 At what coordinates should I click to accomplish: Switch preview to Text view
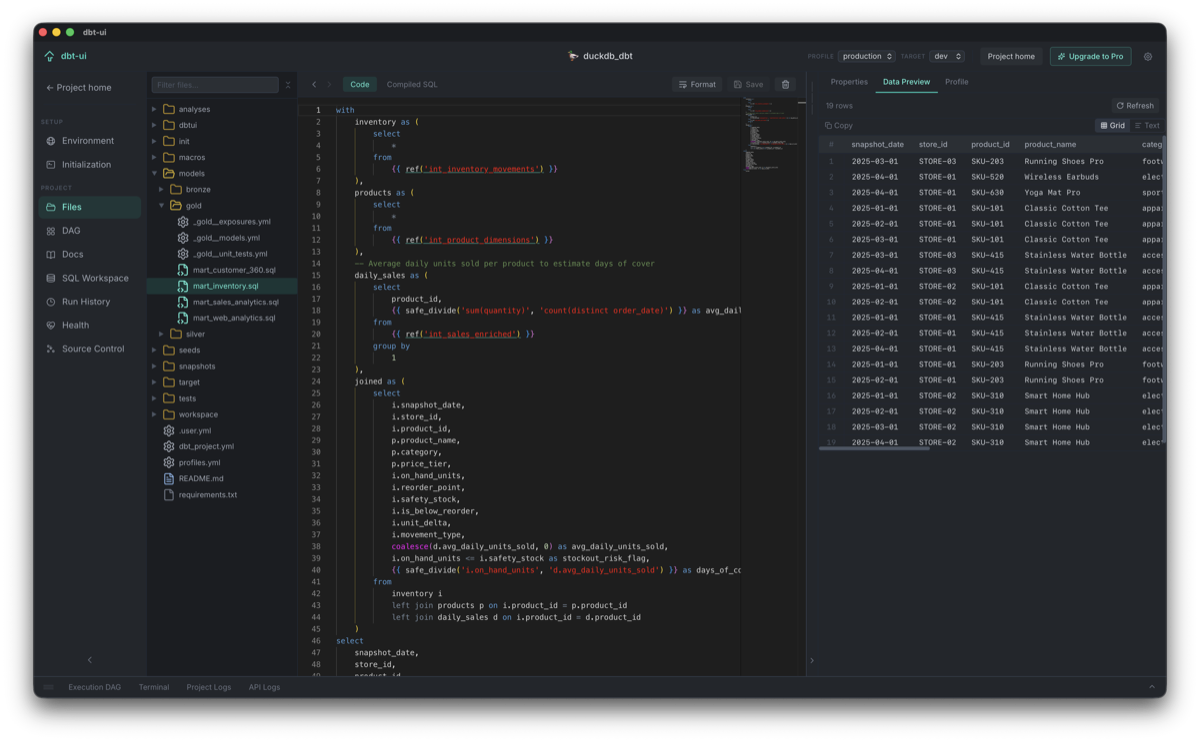(x=1147, y=126)
